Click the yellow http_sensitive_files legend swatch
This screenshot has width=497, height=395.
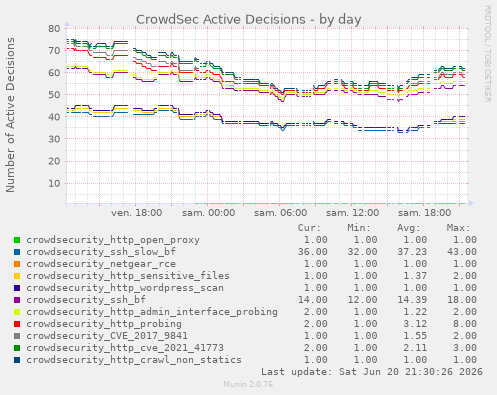point(17,276)
